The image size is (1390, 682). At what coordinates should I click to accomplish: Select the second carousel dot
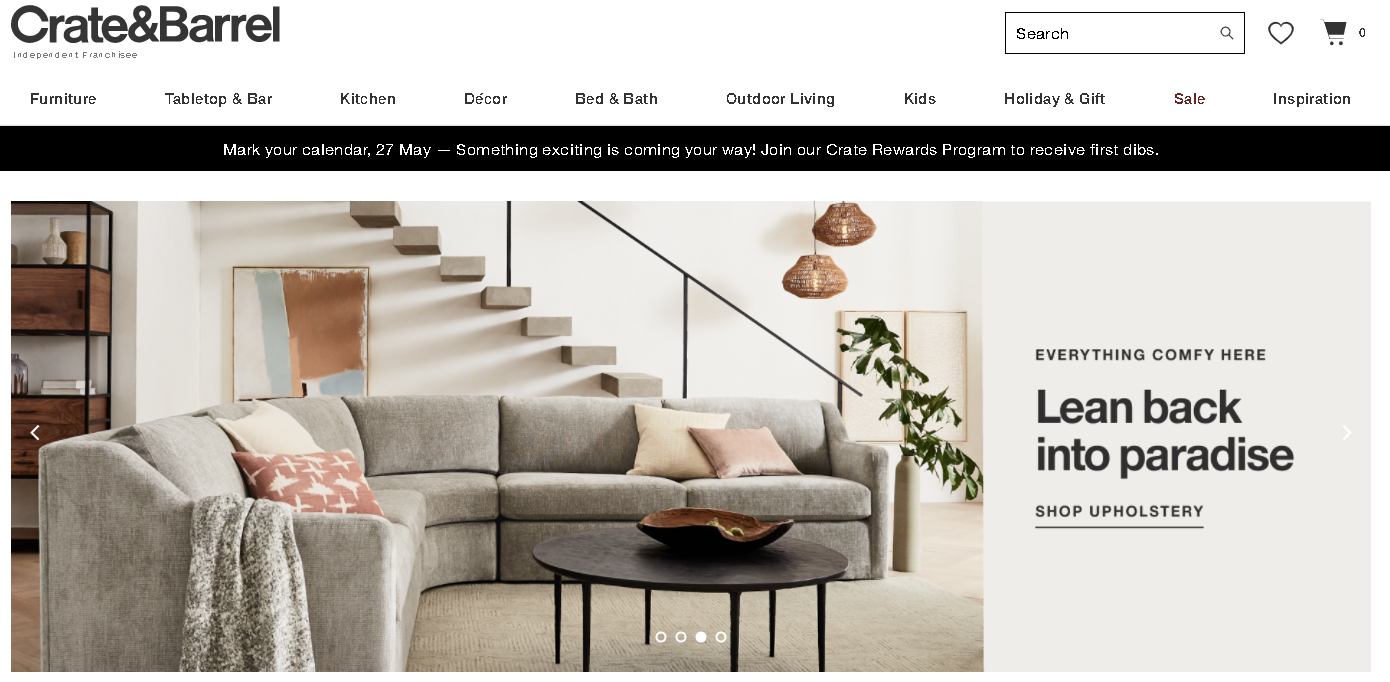point(681,637)
